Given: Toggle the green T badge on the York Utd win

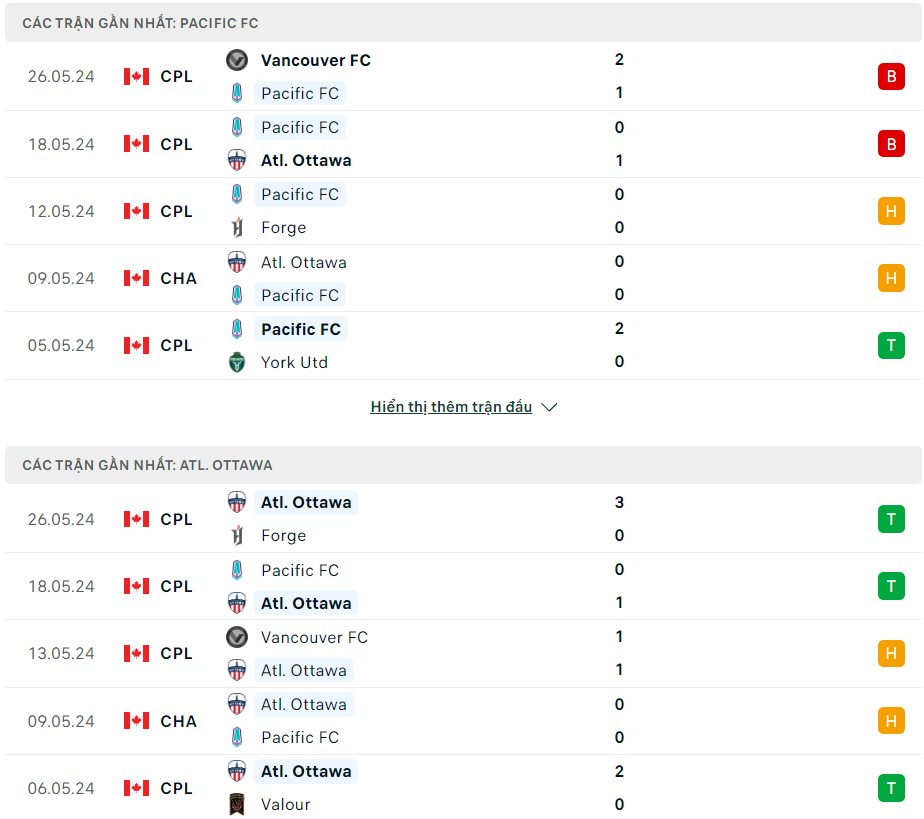Looking at the screenshot, I should click(x=891, y=345).
